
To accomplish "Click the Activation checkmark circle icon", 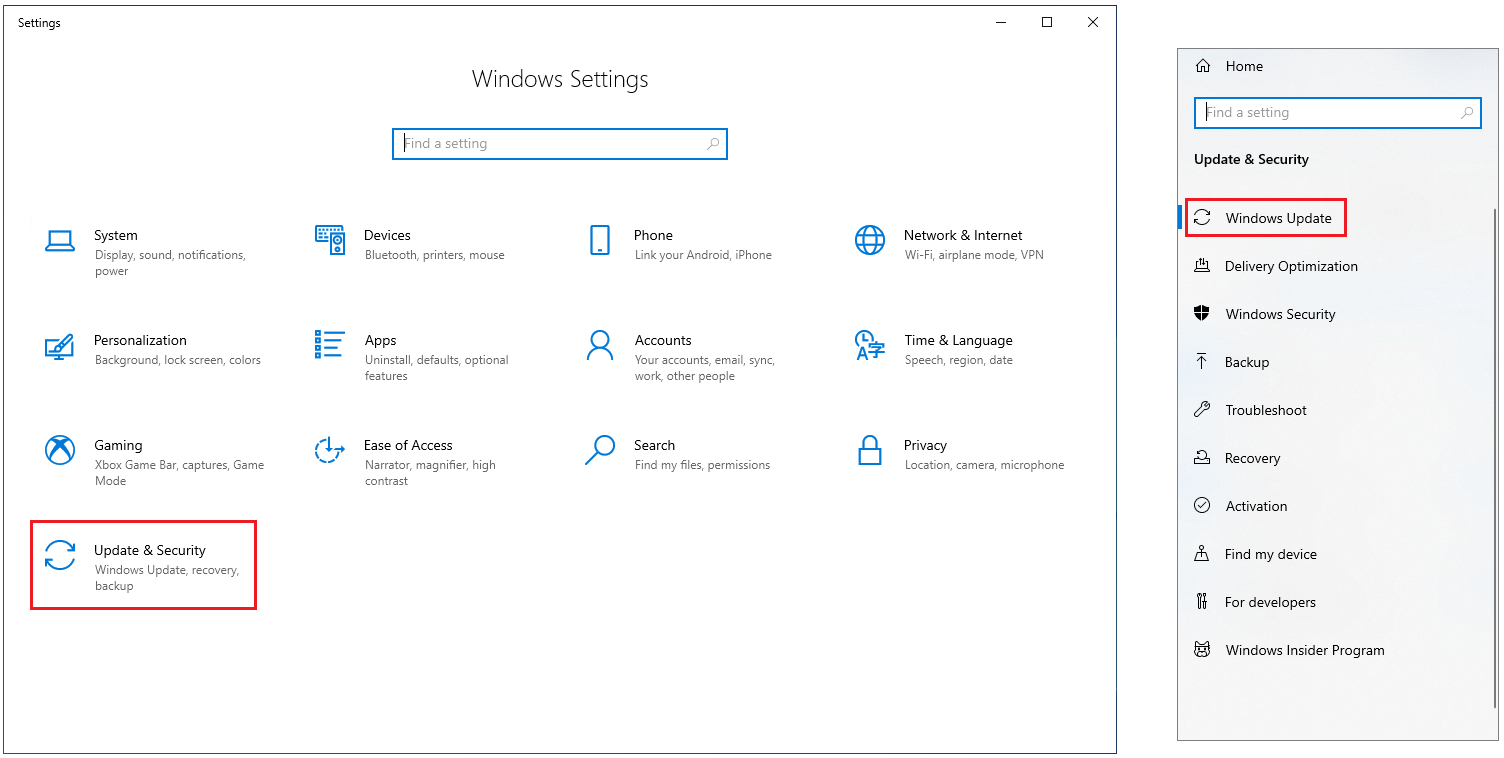I will click(1202, 506).
